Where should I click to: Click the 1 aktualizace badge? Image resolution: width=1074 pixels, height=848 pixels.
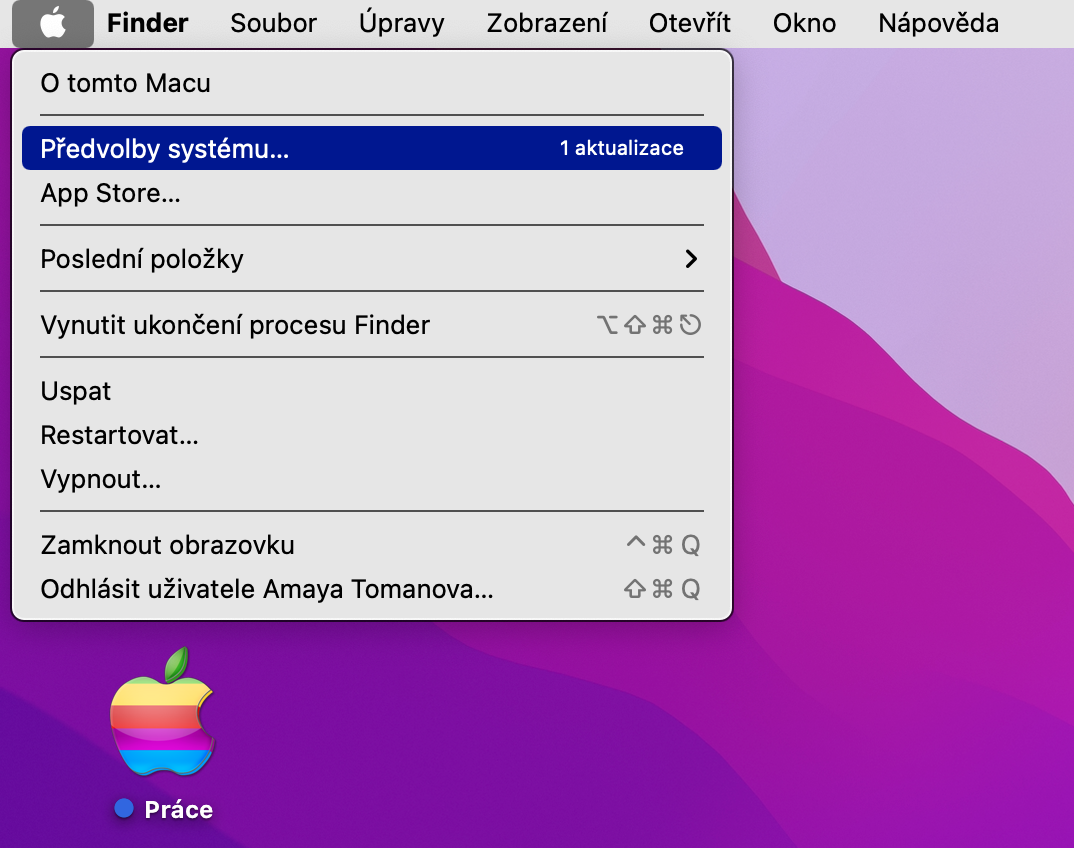[x=621, y=148]
